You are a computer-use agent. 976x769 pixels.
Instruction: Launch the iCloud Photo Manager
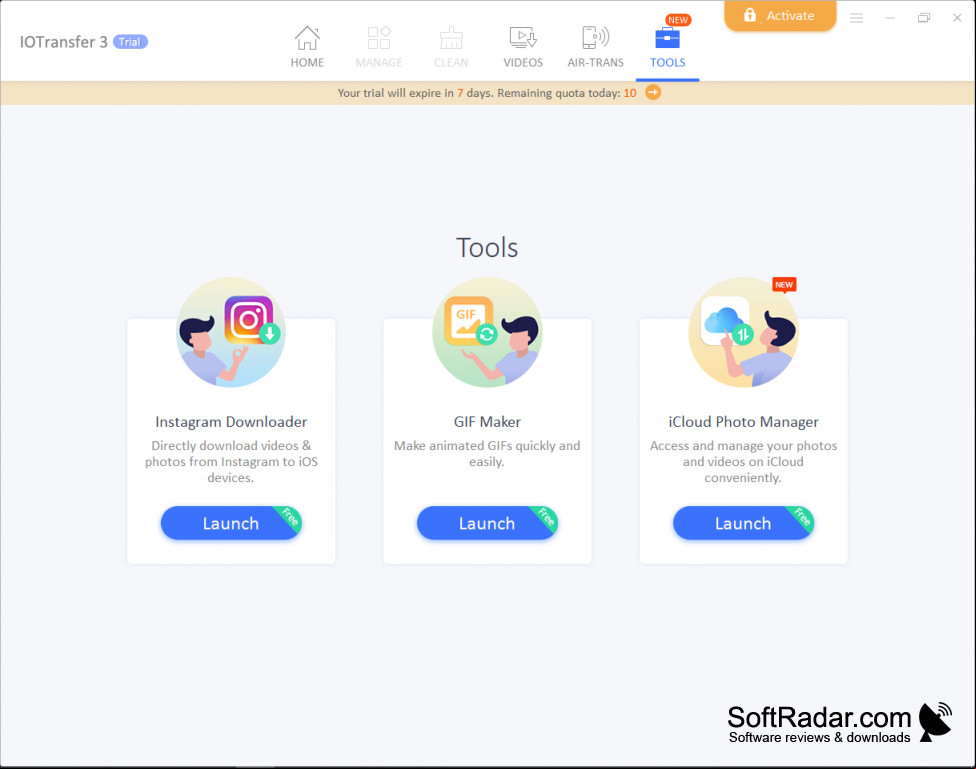pos(743,523)
